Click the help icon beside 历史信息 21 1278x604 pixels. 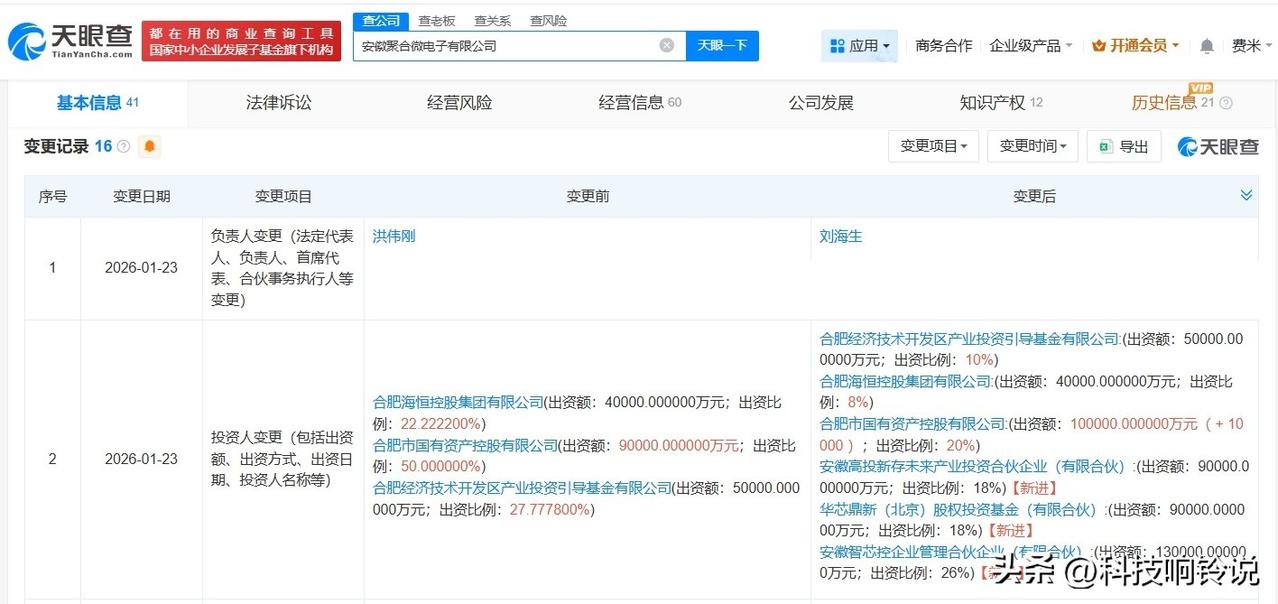1226,103
